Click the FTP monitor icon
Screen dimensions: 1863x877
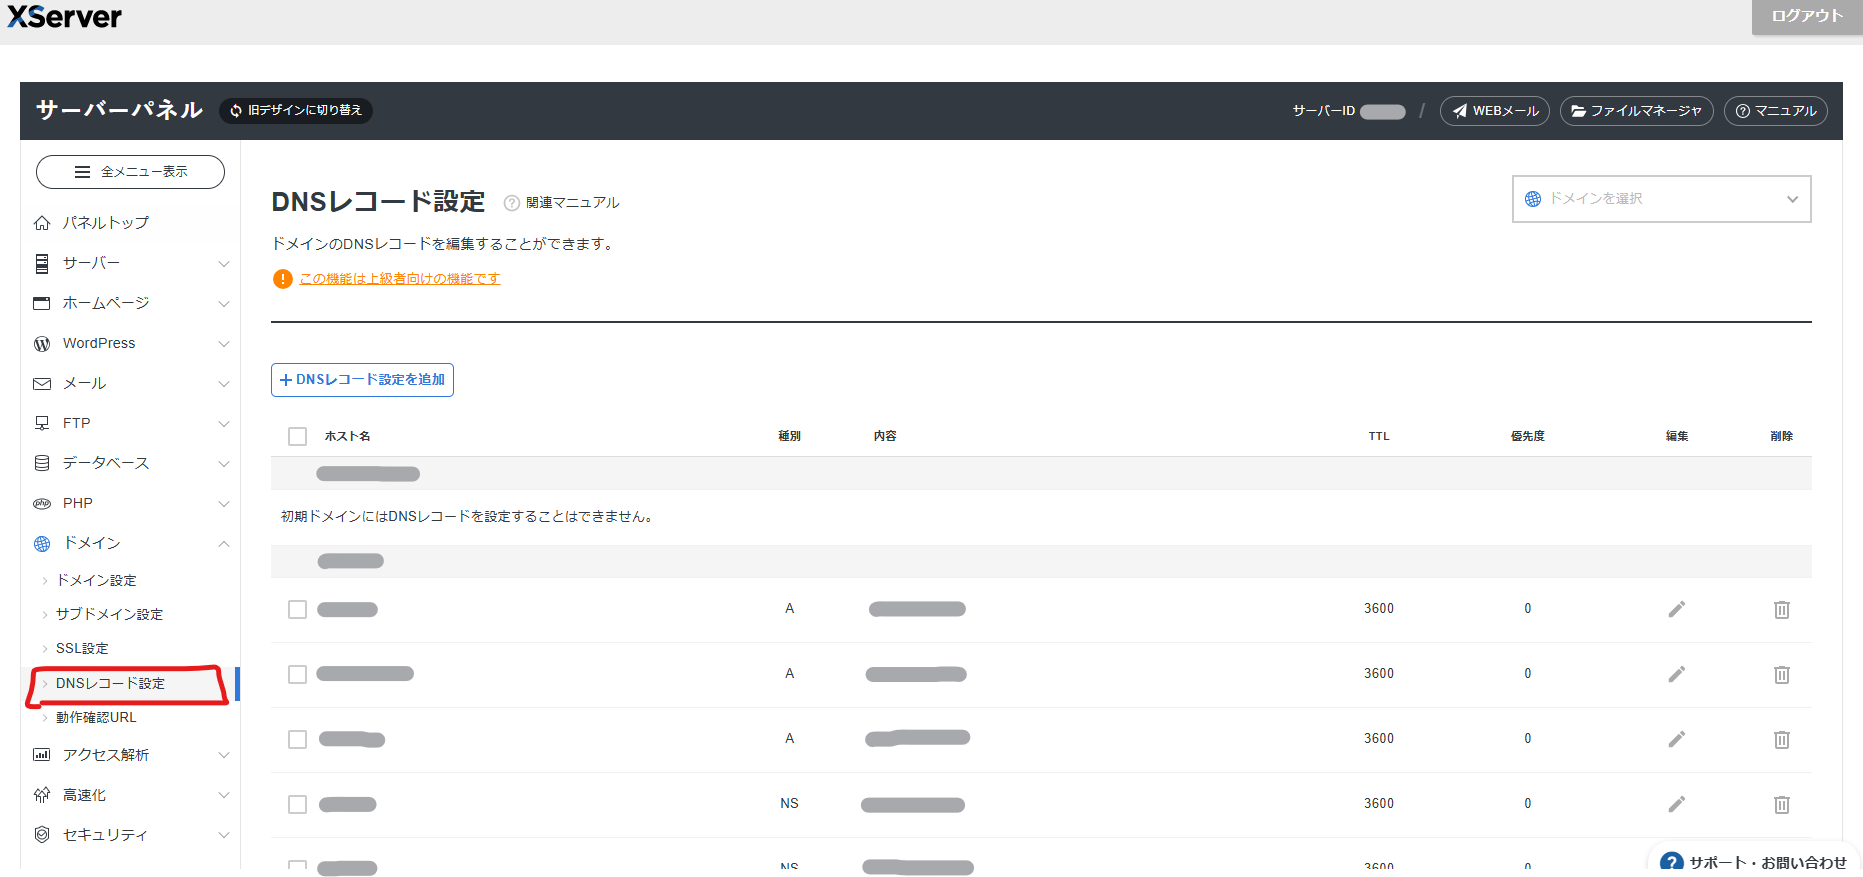pyautogui.click(x=42, y=423)
